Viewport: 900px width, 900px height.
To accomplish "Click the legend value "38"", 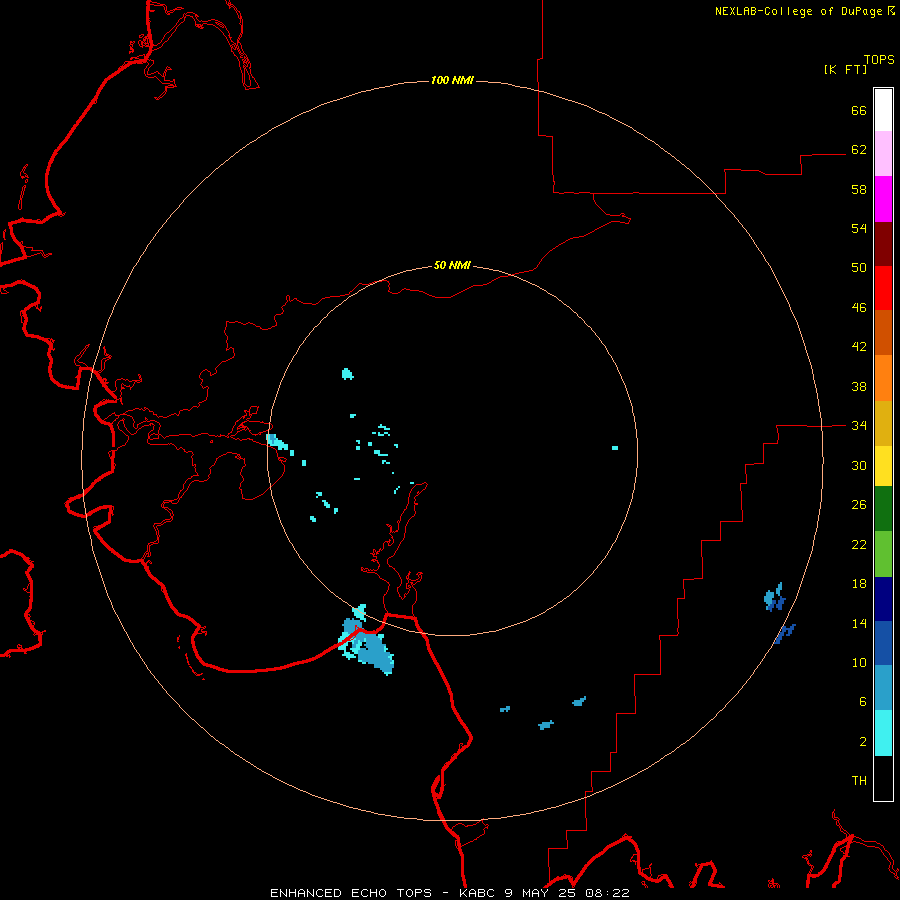I will 859,386.
